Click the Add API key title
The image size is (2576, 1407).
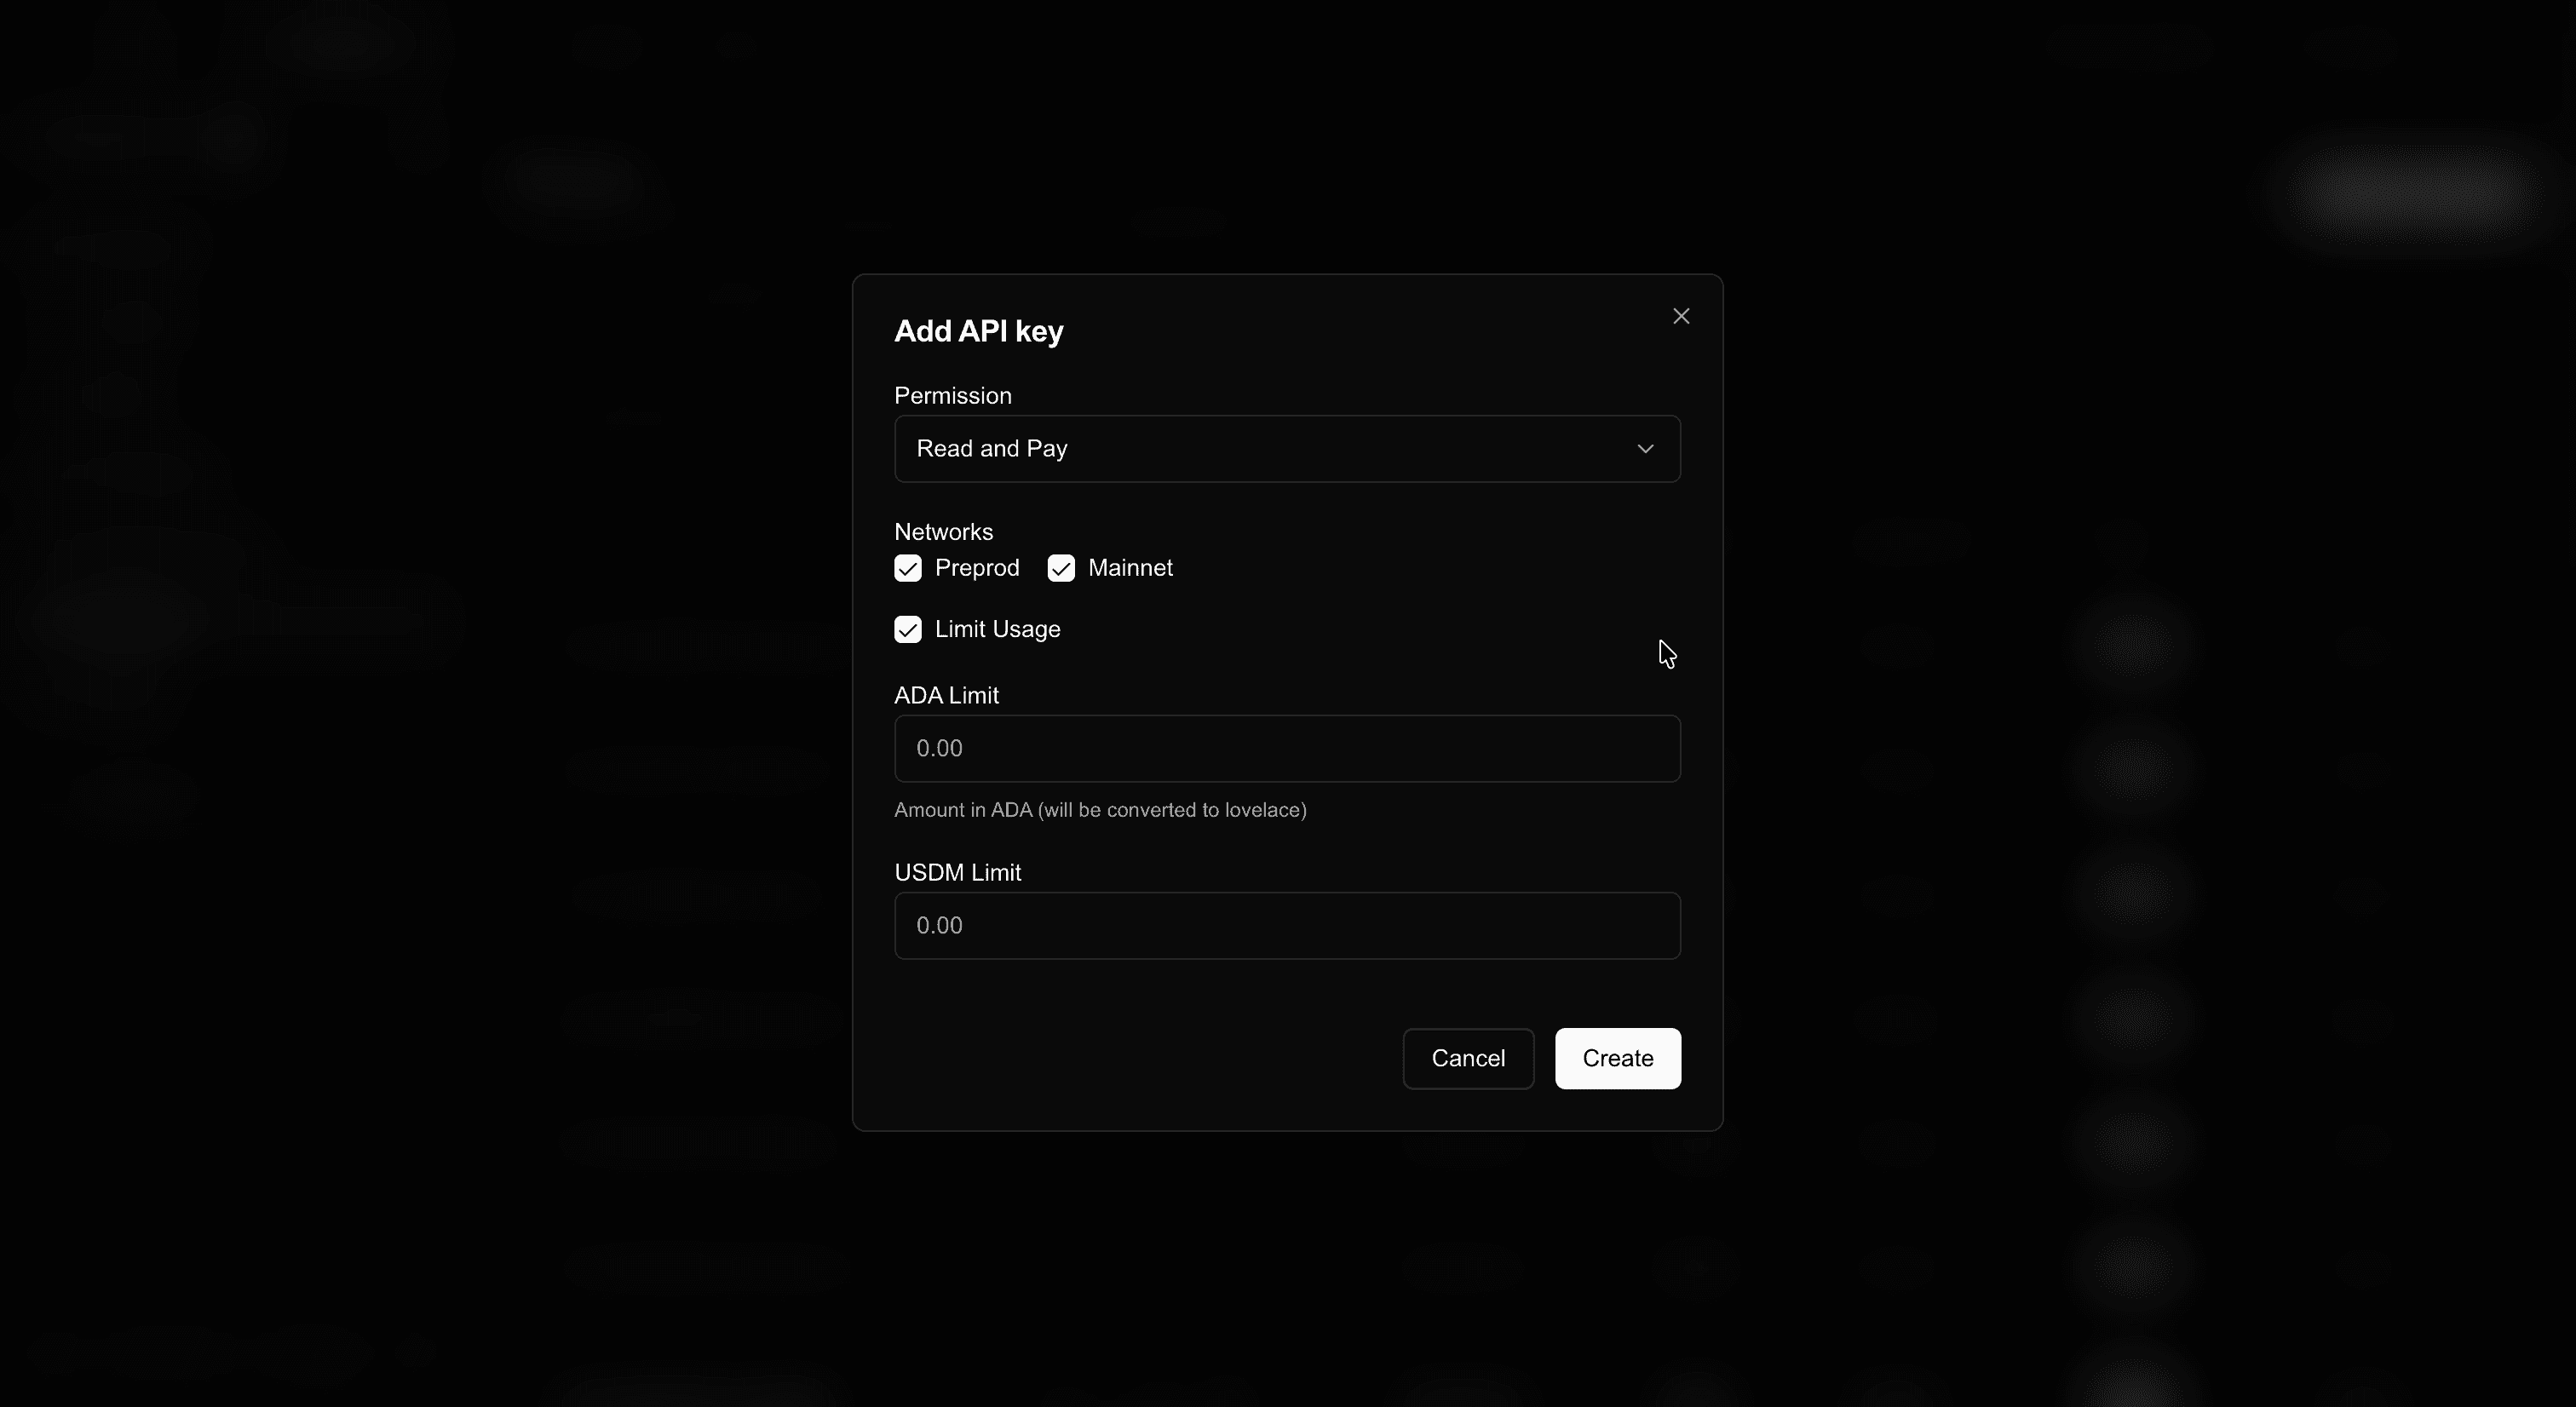point(978,331)
